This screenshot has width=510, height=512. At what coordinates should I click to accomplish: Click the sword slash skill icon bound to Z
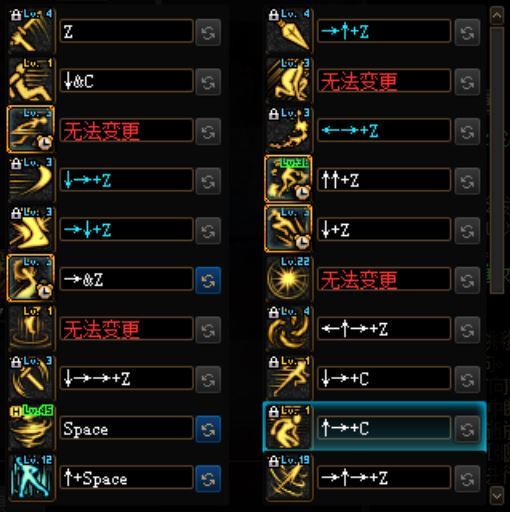(x=31, y=32)
